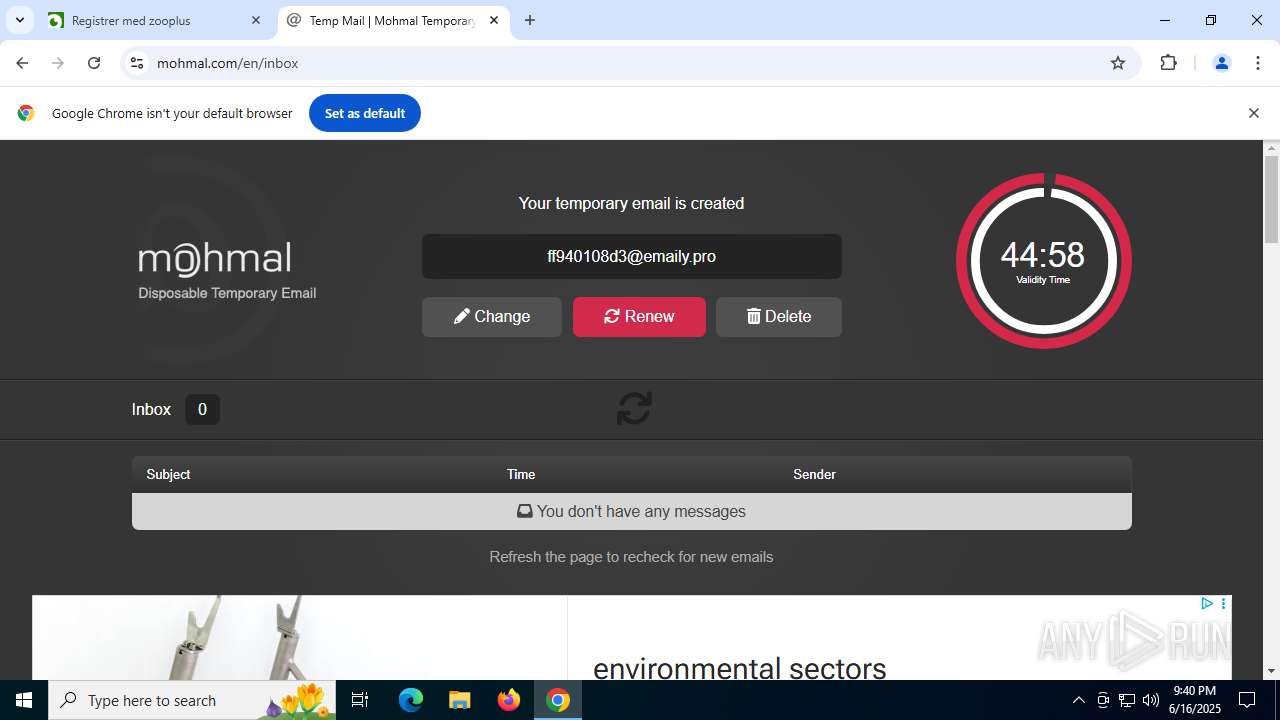
Task: Open the AdChoices icon on the ad
Action: [x=1207, y=603]
